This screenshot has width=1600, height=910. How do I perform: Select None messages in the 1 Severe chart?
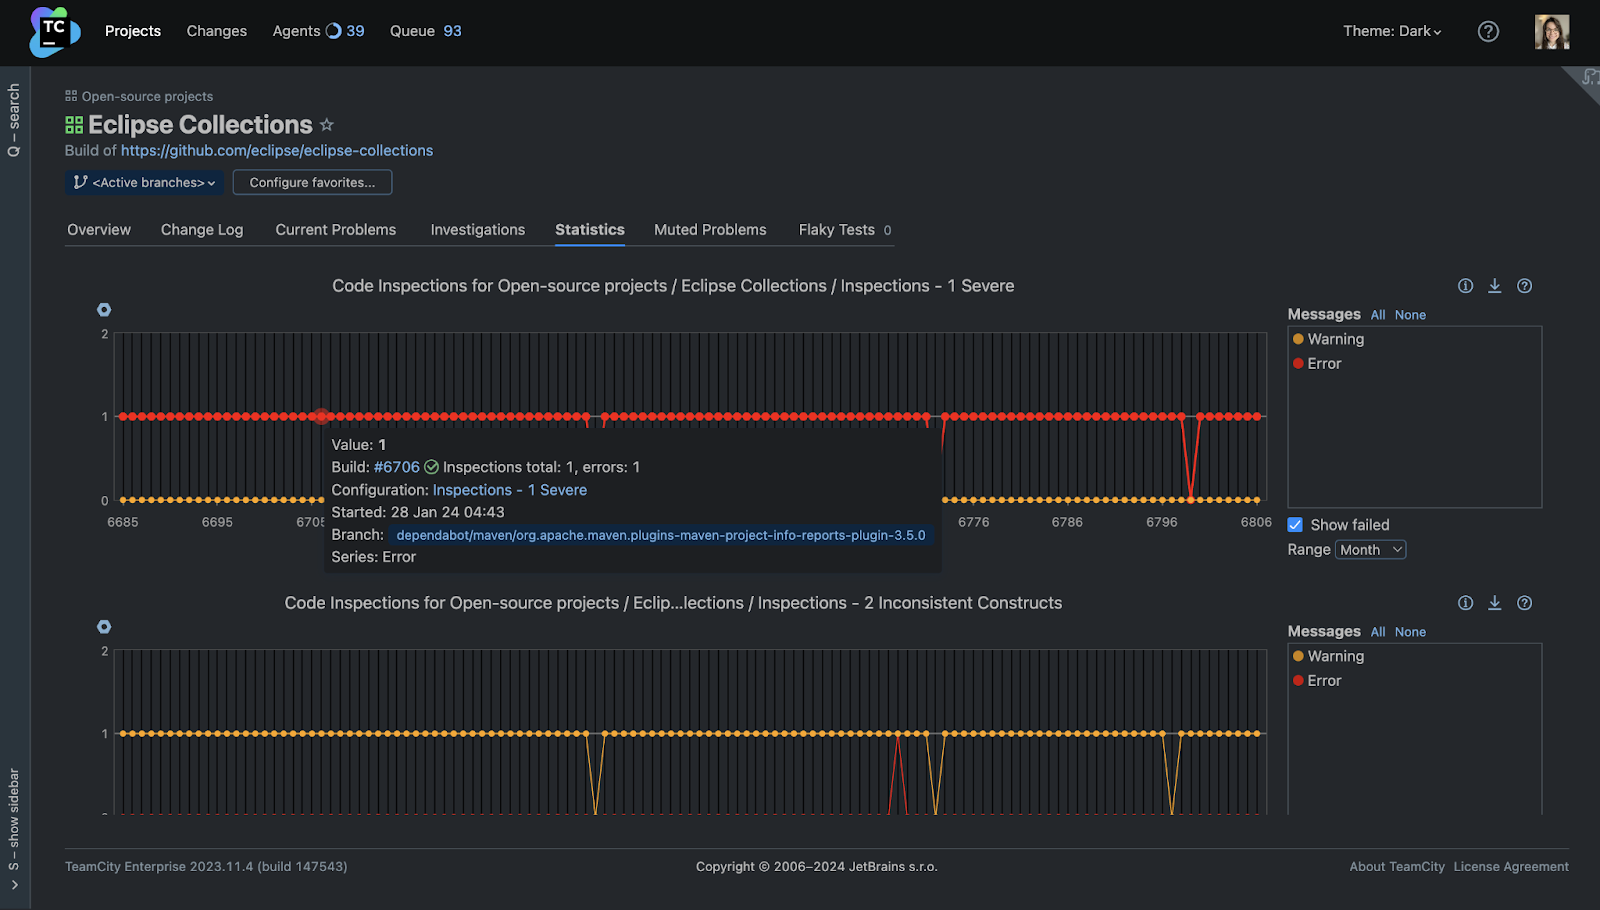(x=1410, y=315)
